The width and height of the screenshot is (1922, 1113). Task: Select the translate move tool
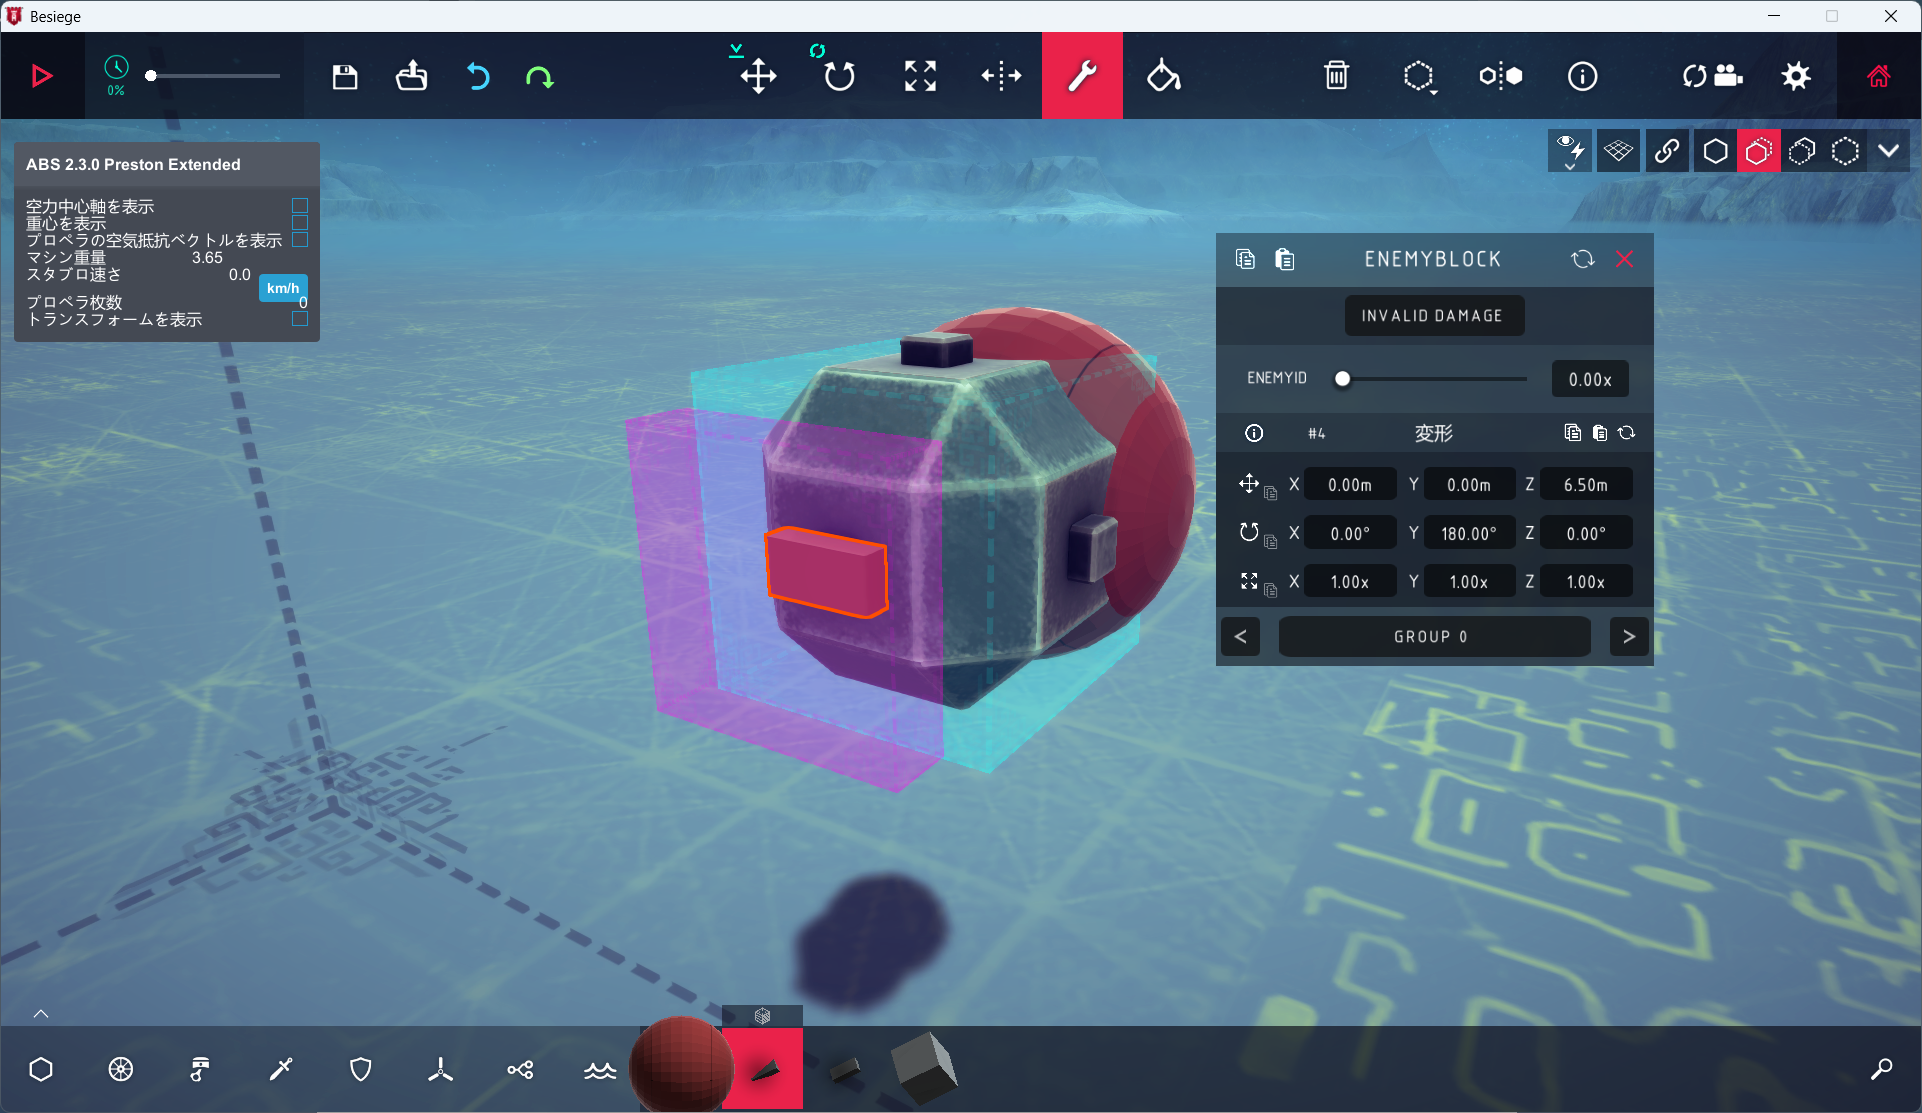coord(758,76)
